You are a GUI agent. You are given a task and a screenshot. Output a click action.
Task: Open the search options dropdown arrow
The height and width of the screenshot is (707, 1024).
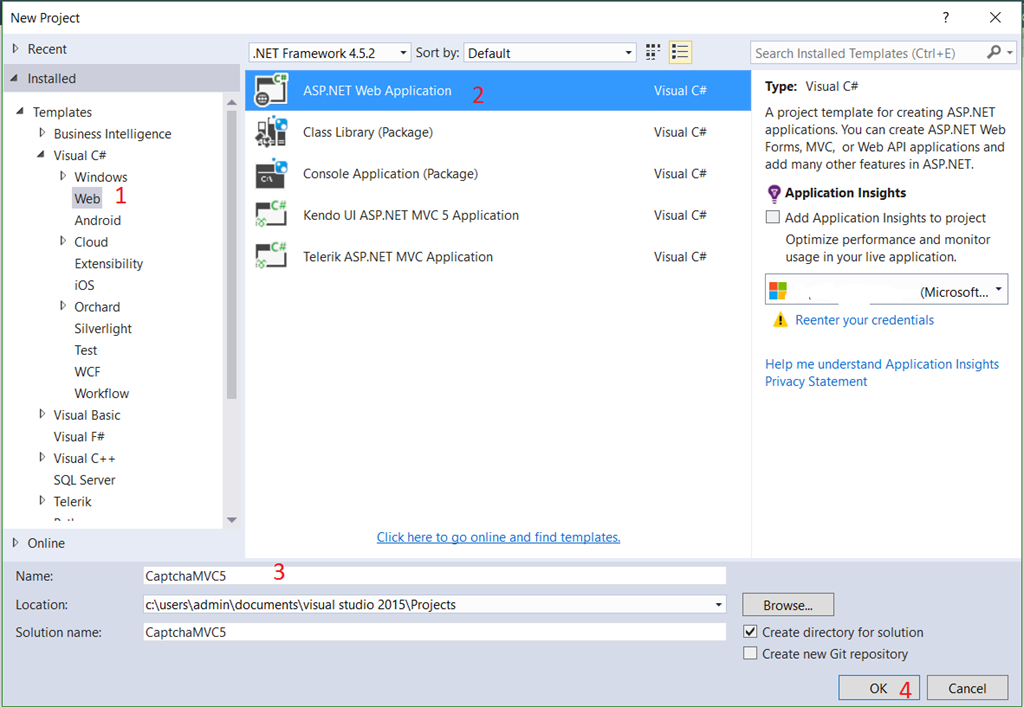[x=1010, y=52]
